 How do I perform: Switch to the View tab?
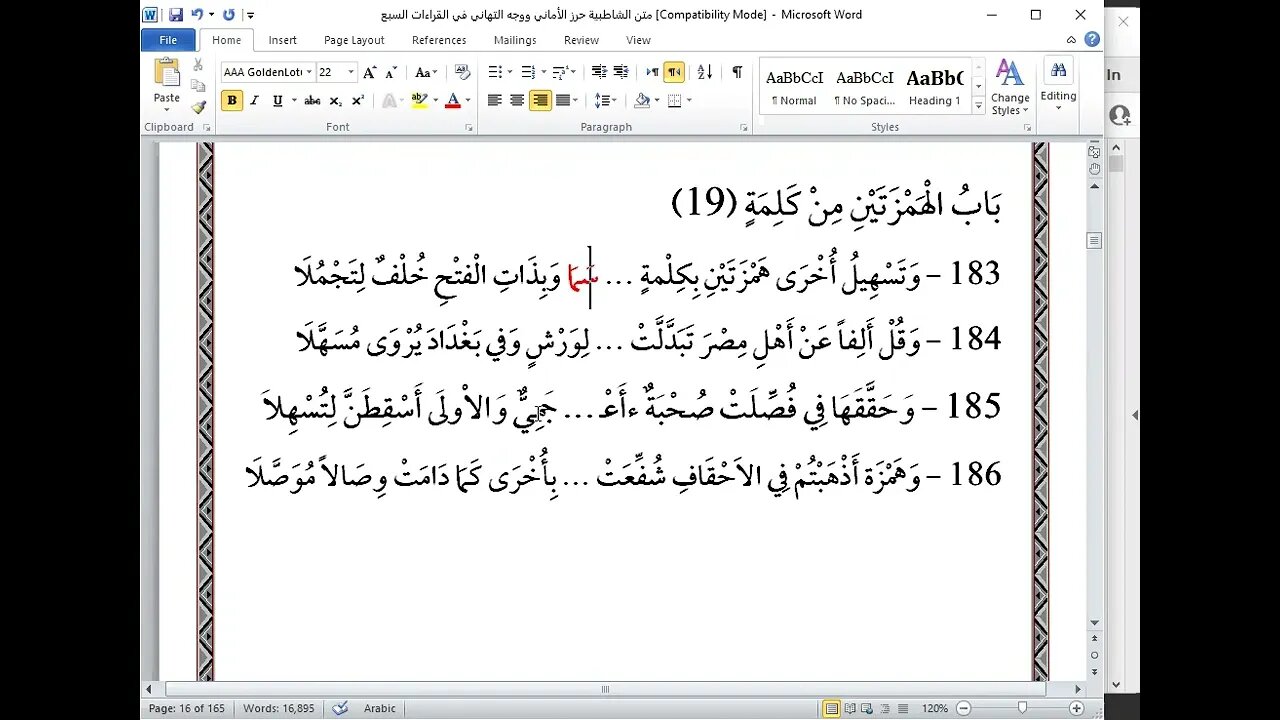pyautogui.click(x=638, y=40)
